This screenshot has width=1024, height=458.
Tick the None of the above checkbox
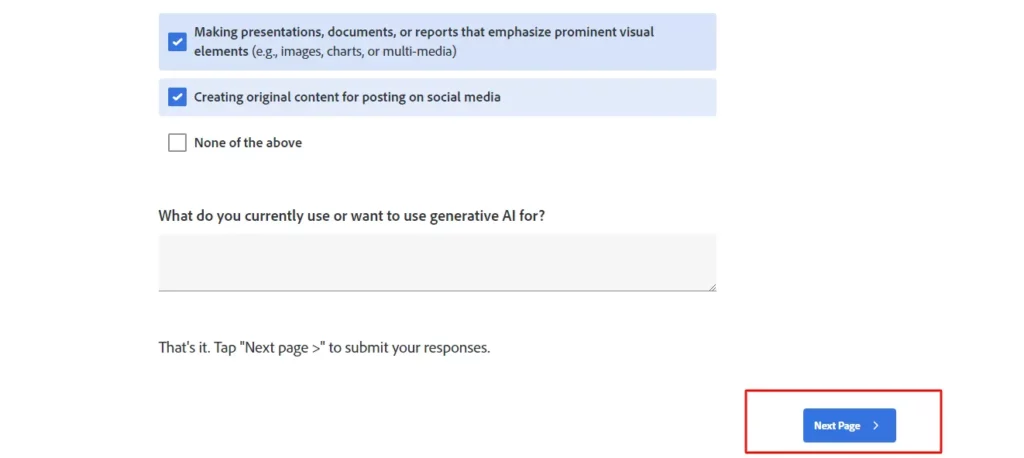pyautogui.click(x=177, y=142)
